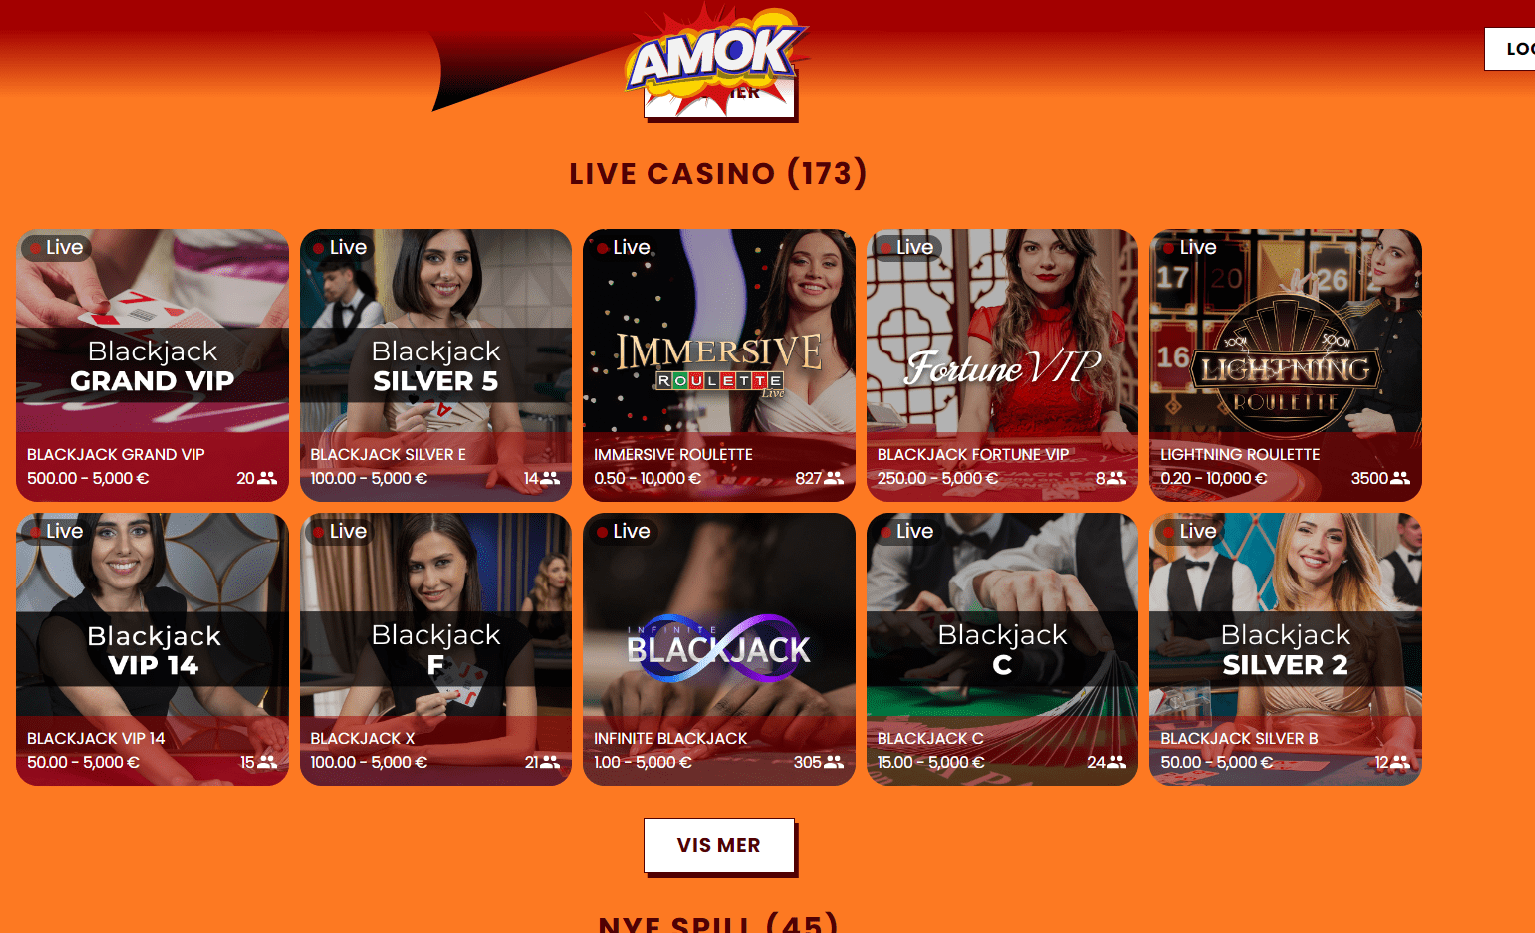This screenshot has height=933, width=1535.
Task: Click players icon on Lightning Roulette card
Action: (x=1400, y=478)
